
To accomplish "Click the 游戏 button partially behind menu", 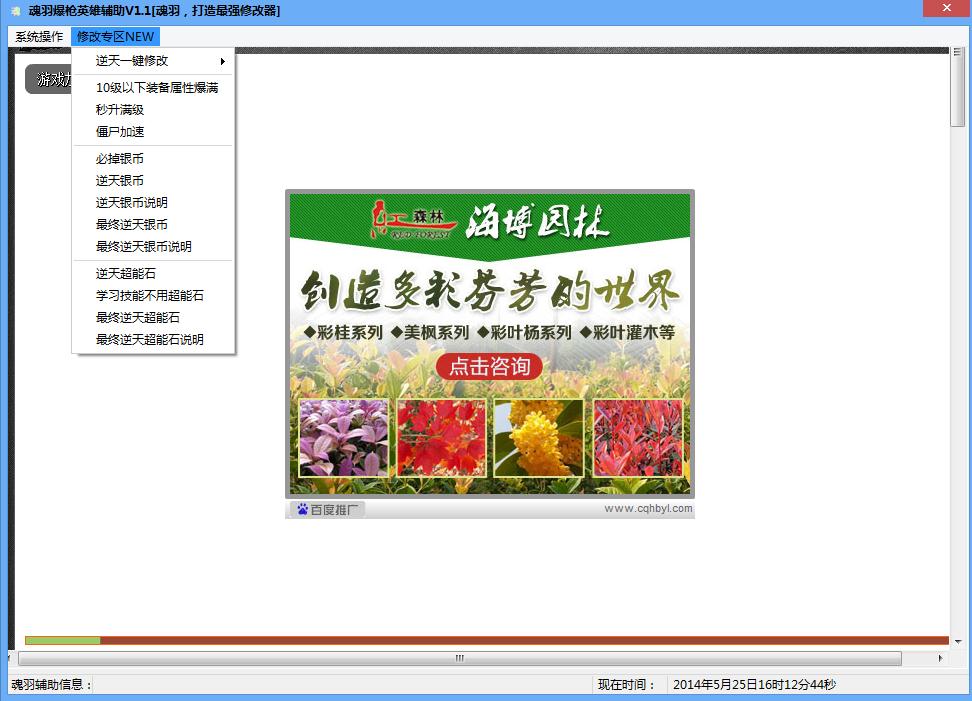I will pyautogui.click(x=49, y=79).
